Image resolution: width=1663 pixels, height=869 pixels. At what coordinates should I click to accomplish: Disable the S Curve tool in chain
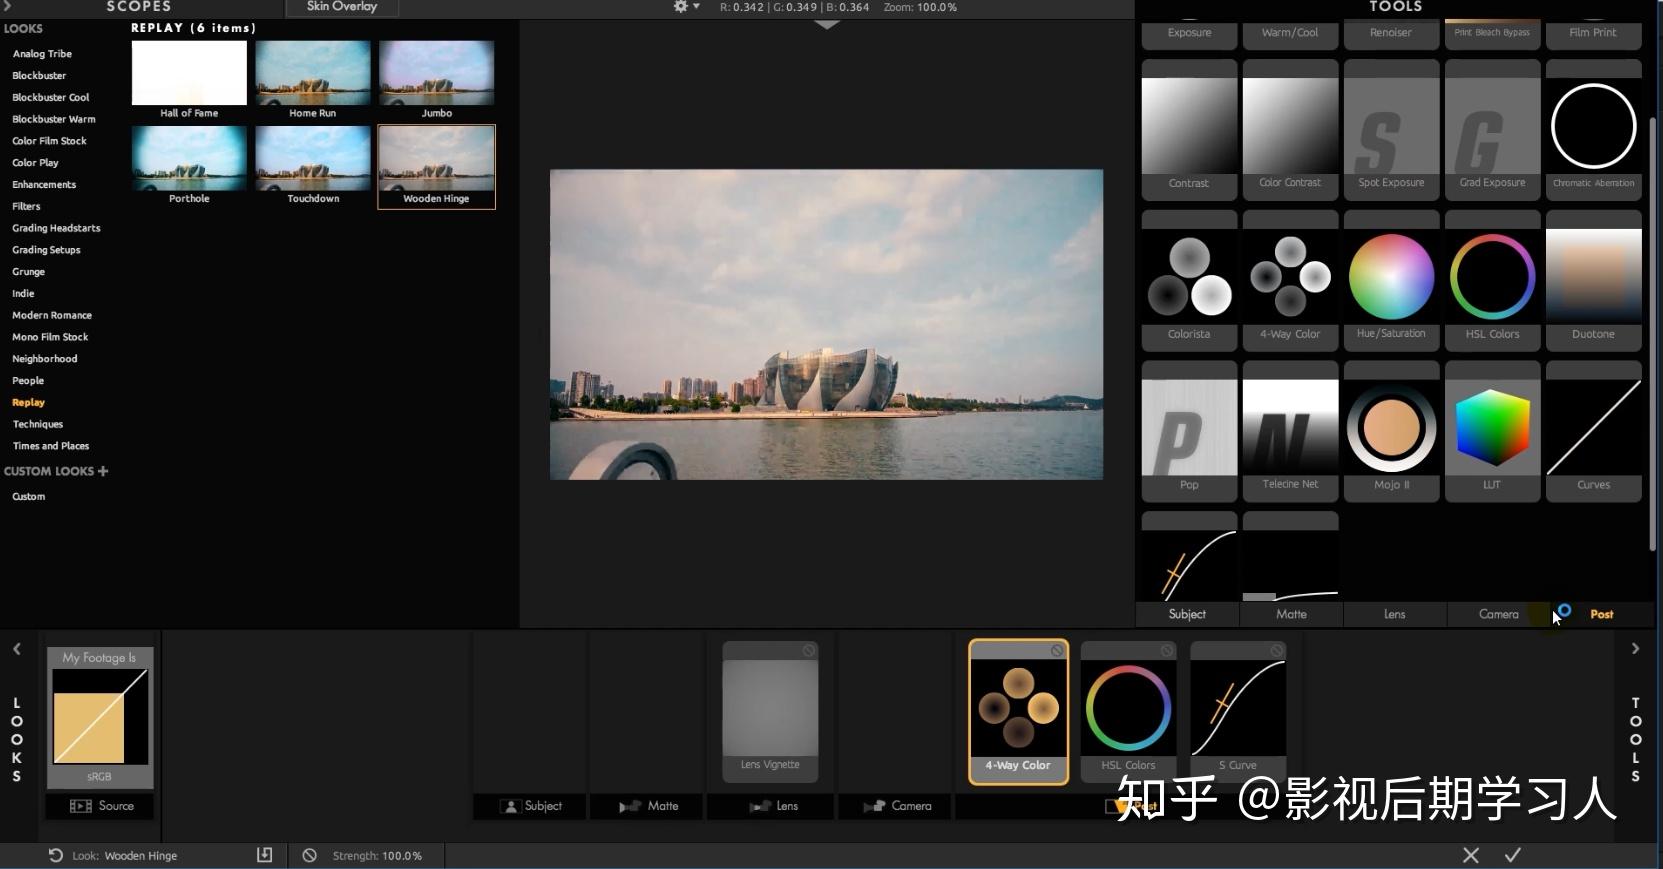1277,651
